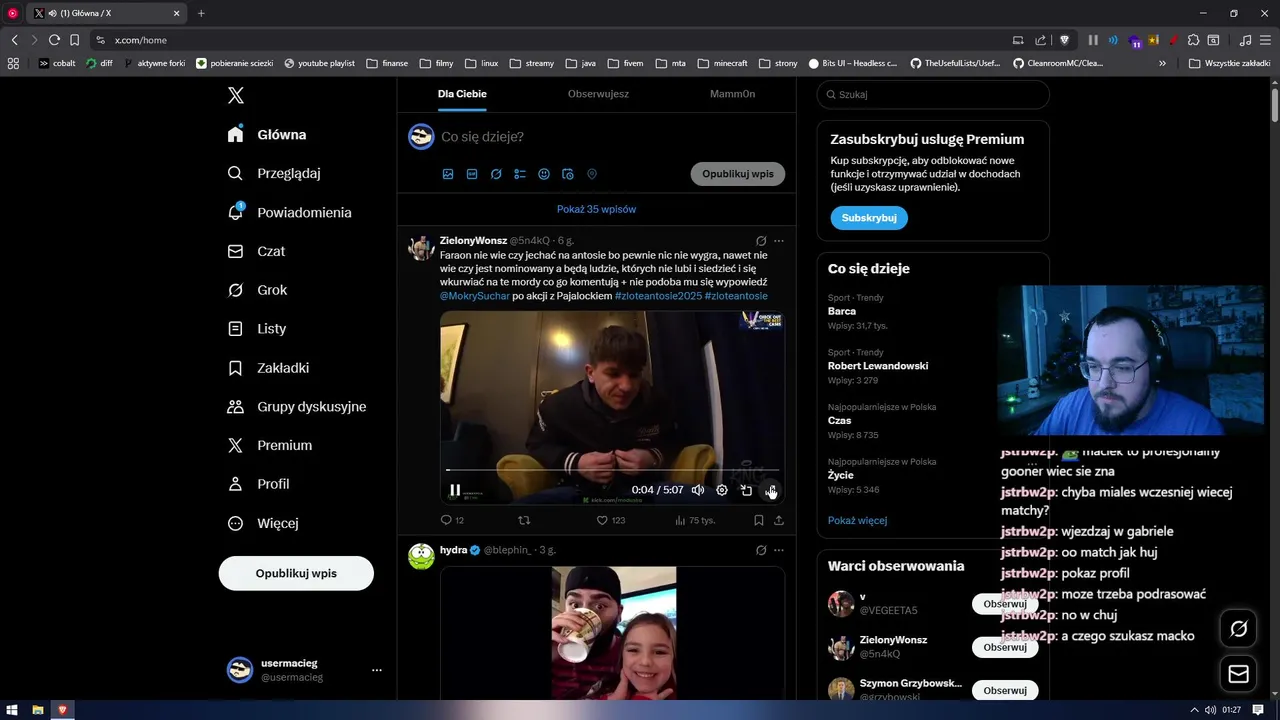Bookmark this tab in address bar
The image size is (1280, 720).
point(74,40)
